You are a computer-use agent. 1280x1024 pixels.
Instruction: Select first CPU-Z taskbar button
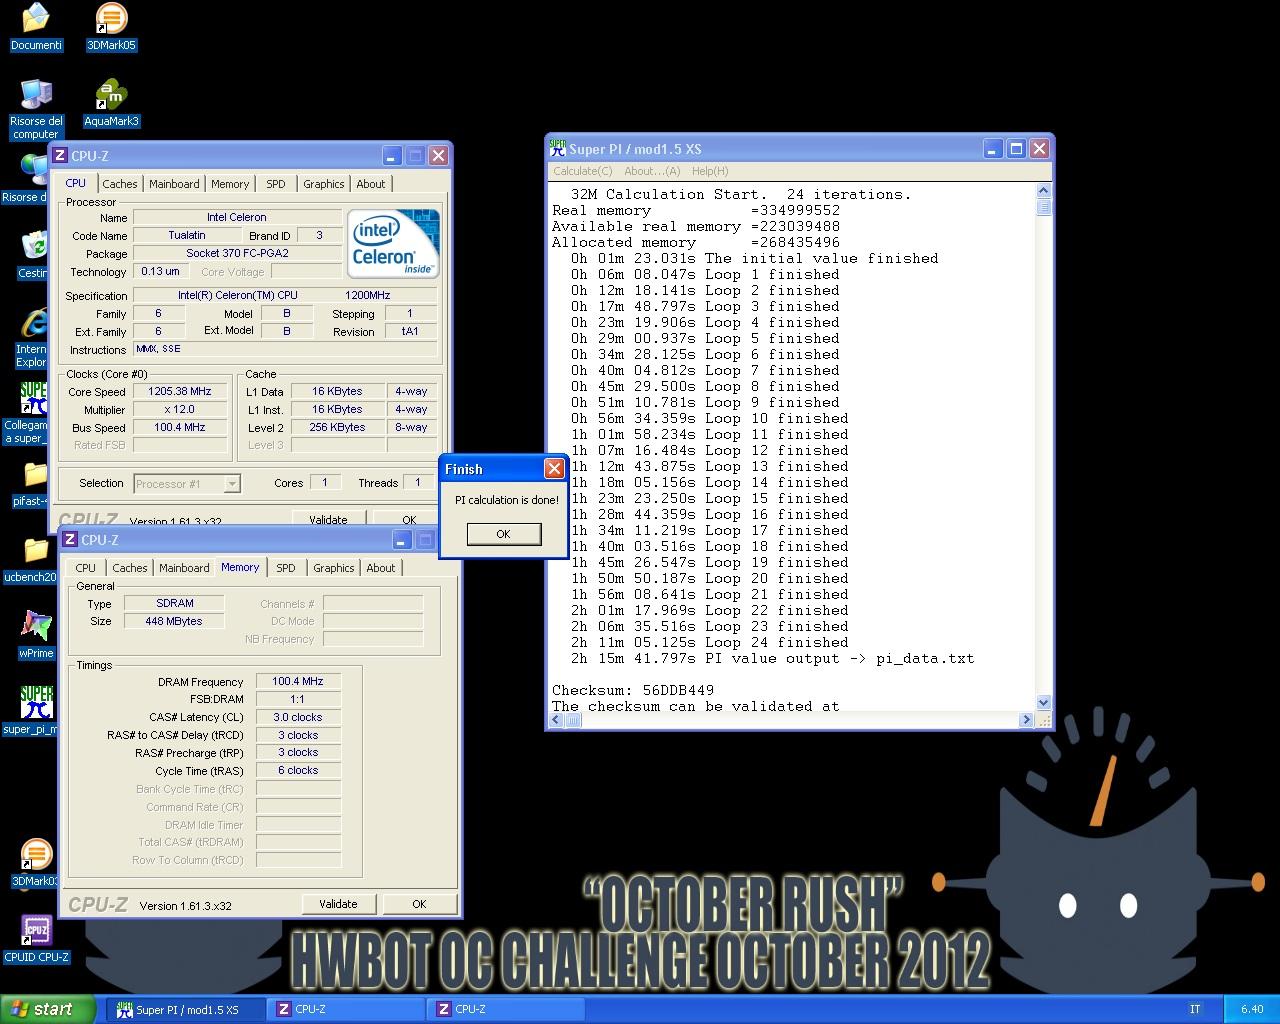coord(346,1009)
